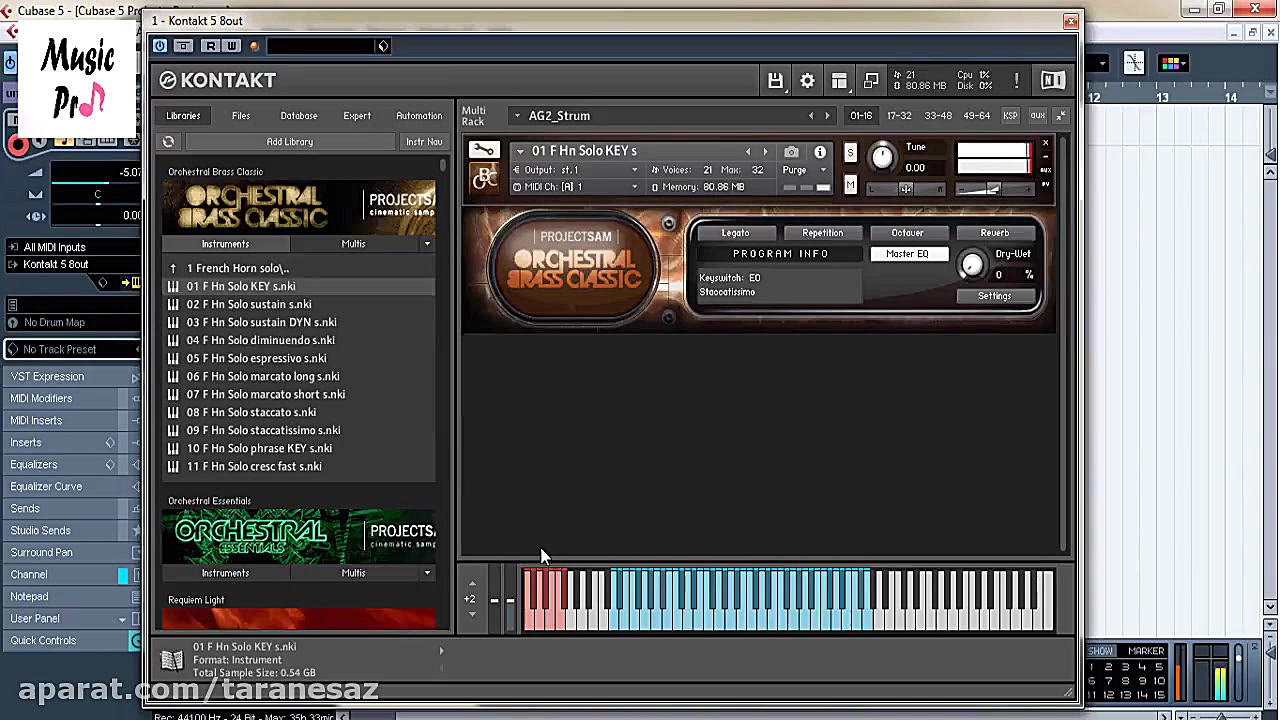Viewport: 1280px width, 720px height.
Task: Expand the Purge dropdown menu
Action: coord(822,170)
